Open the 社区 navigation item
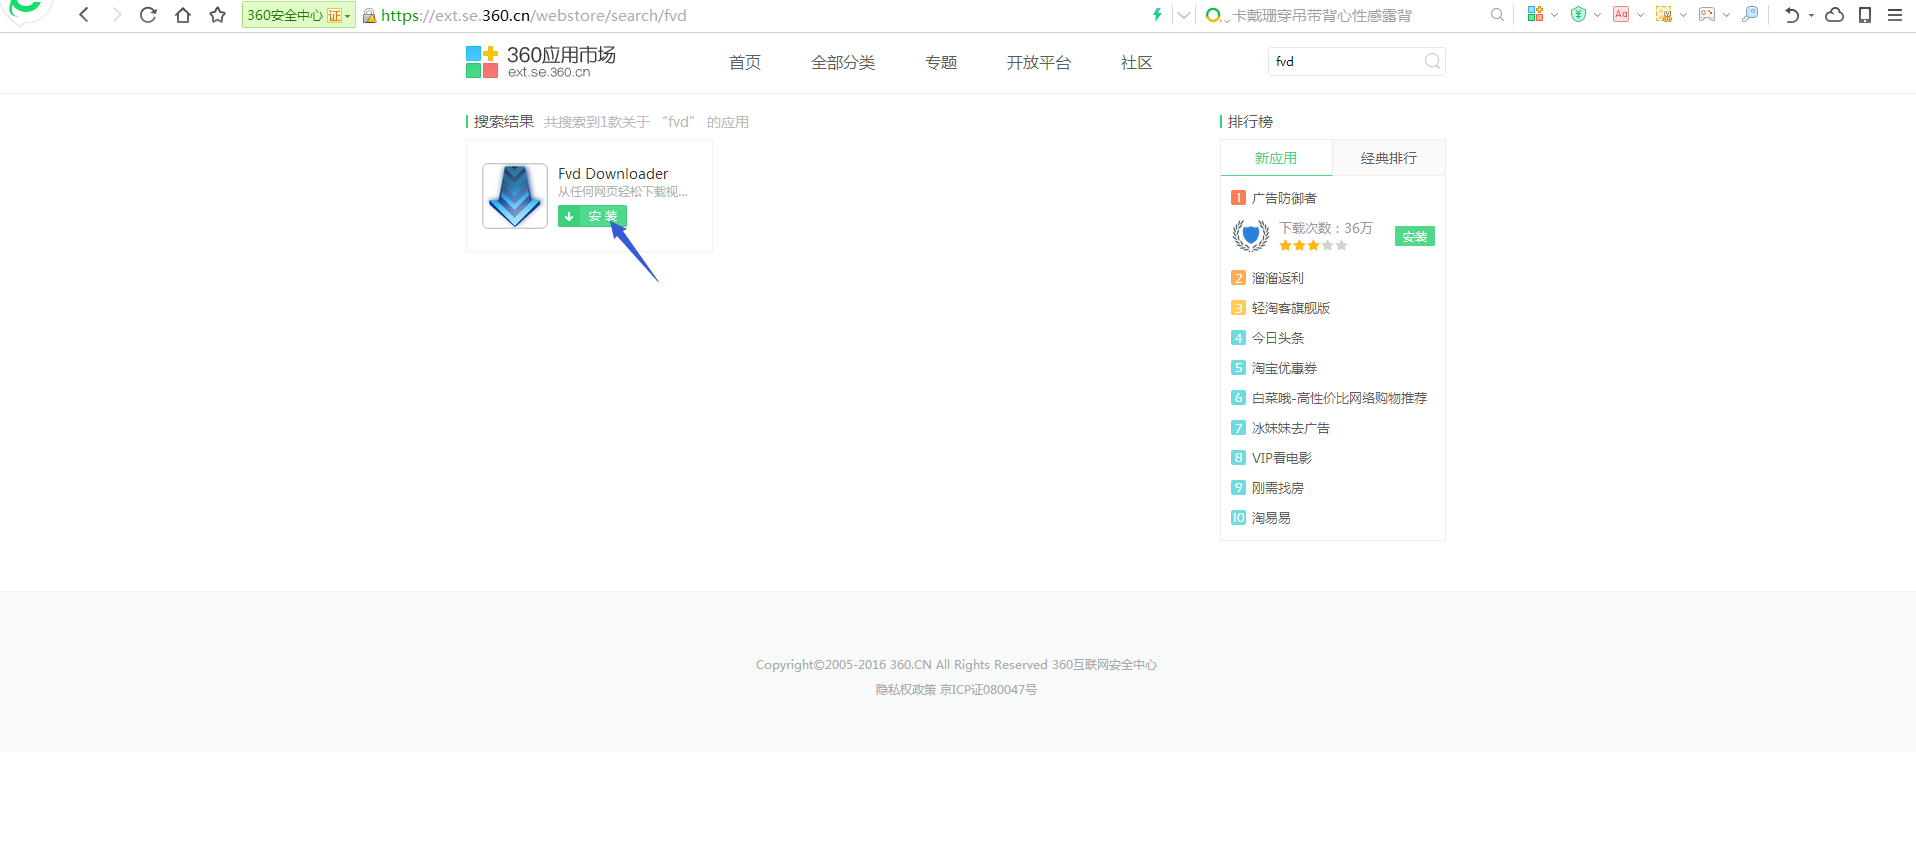Image resolution: width=1916 pixels, height=851 pixels. click(x=1137, y=62)
